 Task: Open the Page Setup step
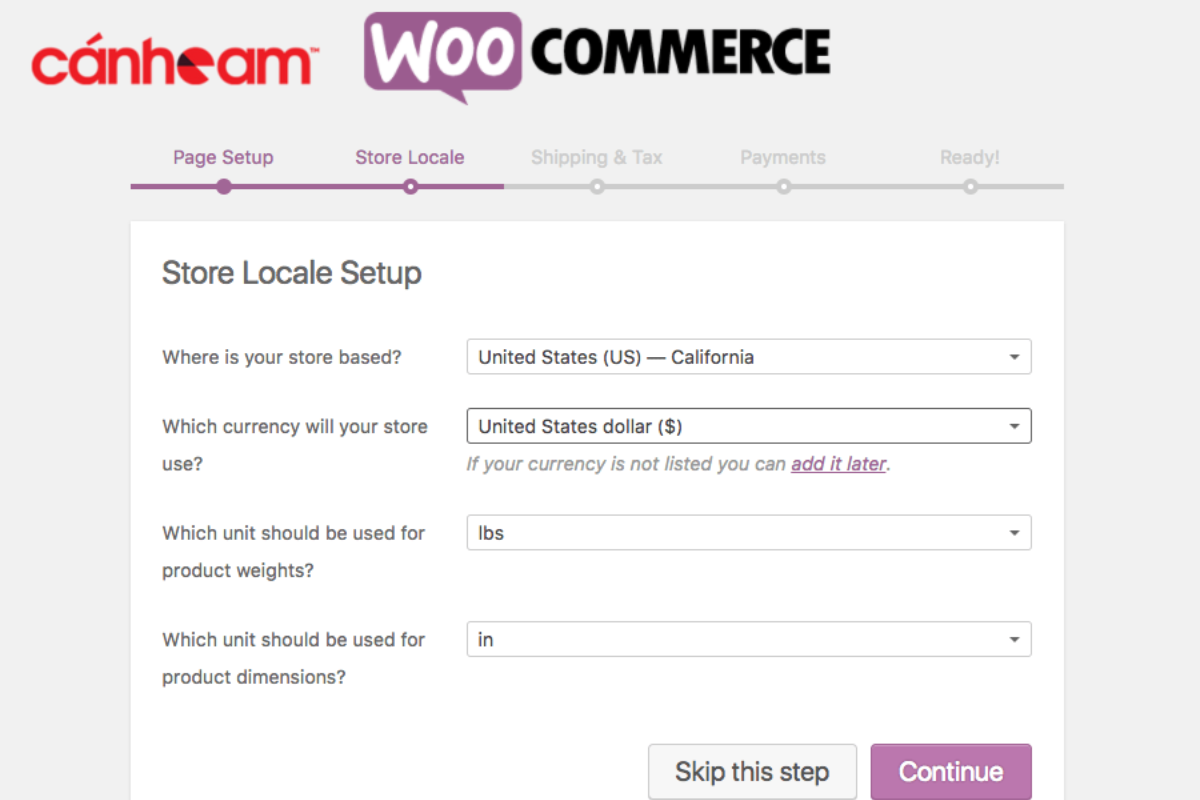coord(223,157)
